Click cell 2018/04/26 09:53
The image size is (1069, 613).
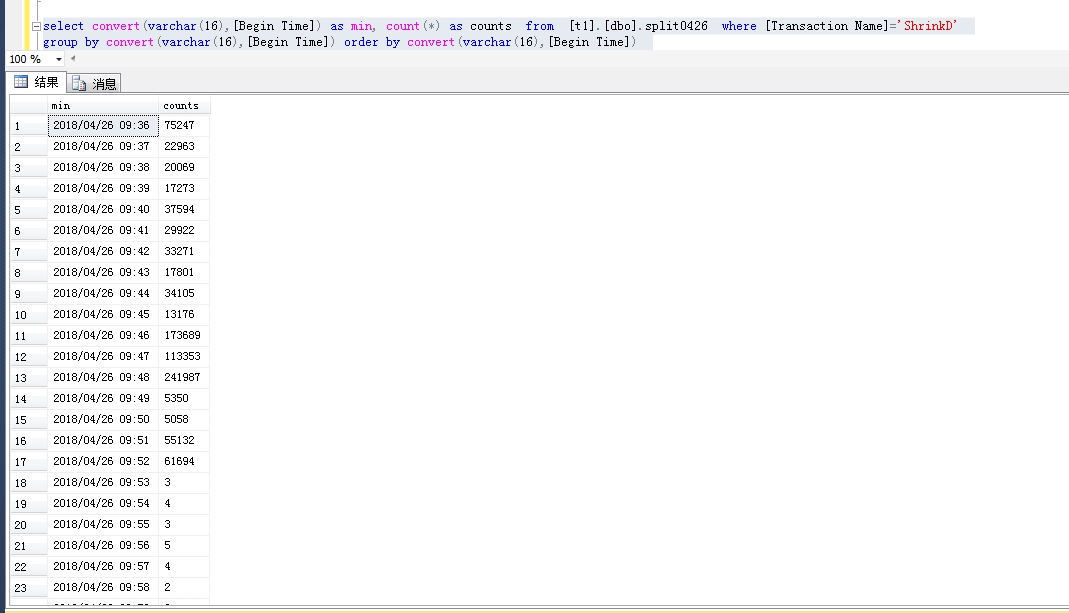103,483
